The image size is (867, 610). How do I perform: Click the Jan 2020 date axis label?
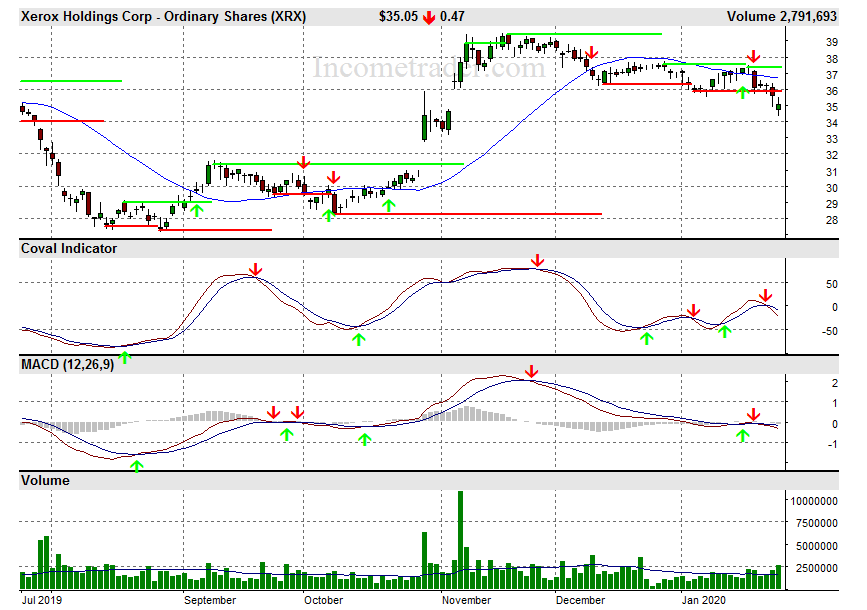(703, 600)
